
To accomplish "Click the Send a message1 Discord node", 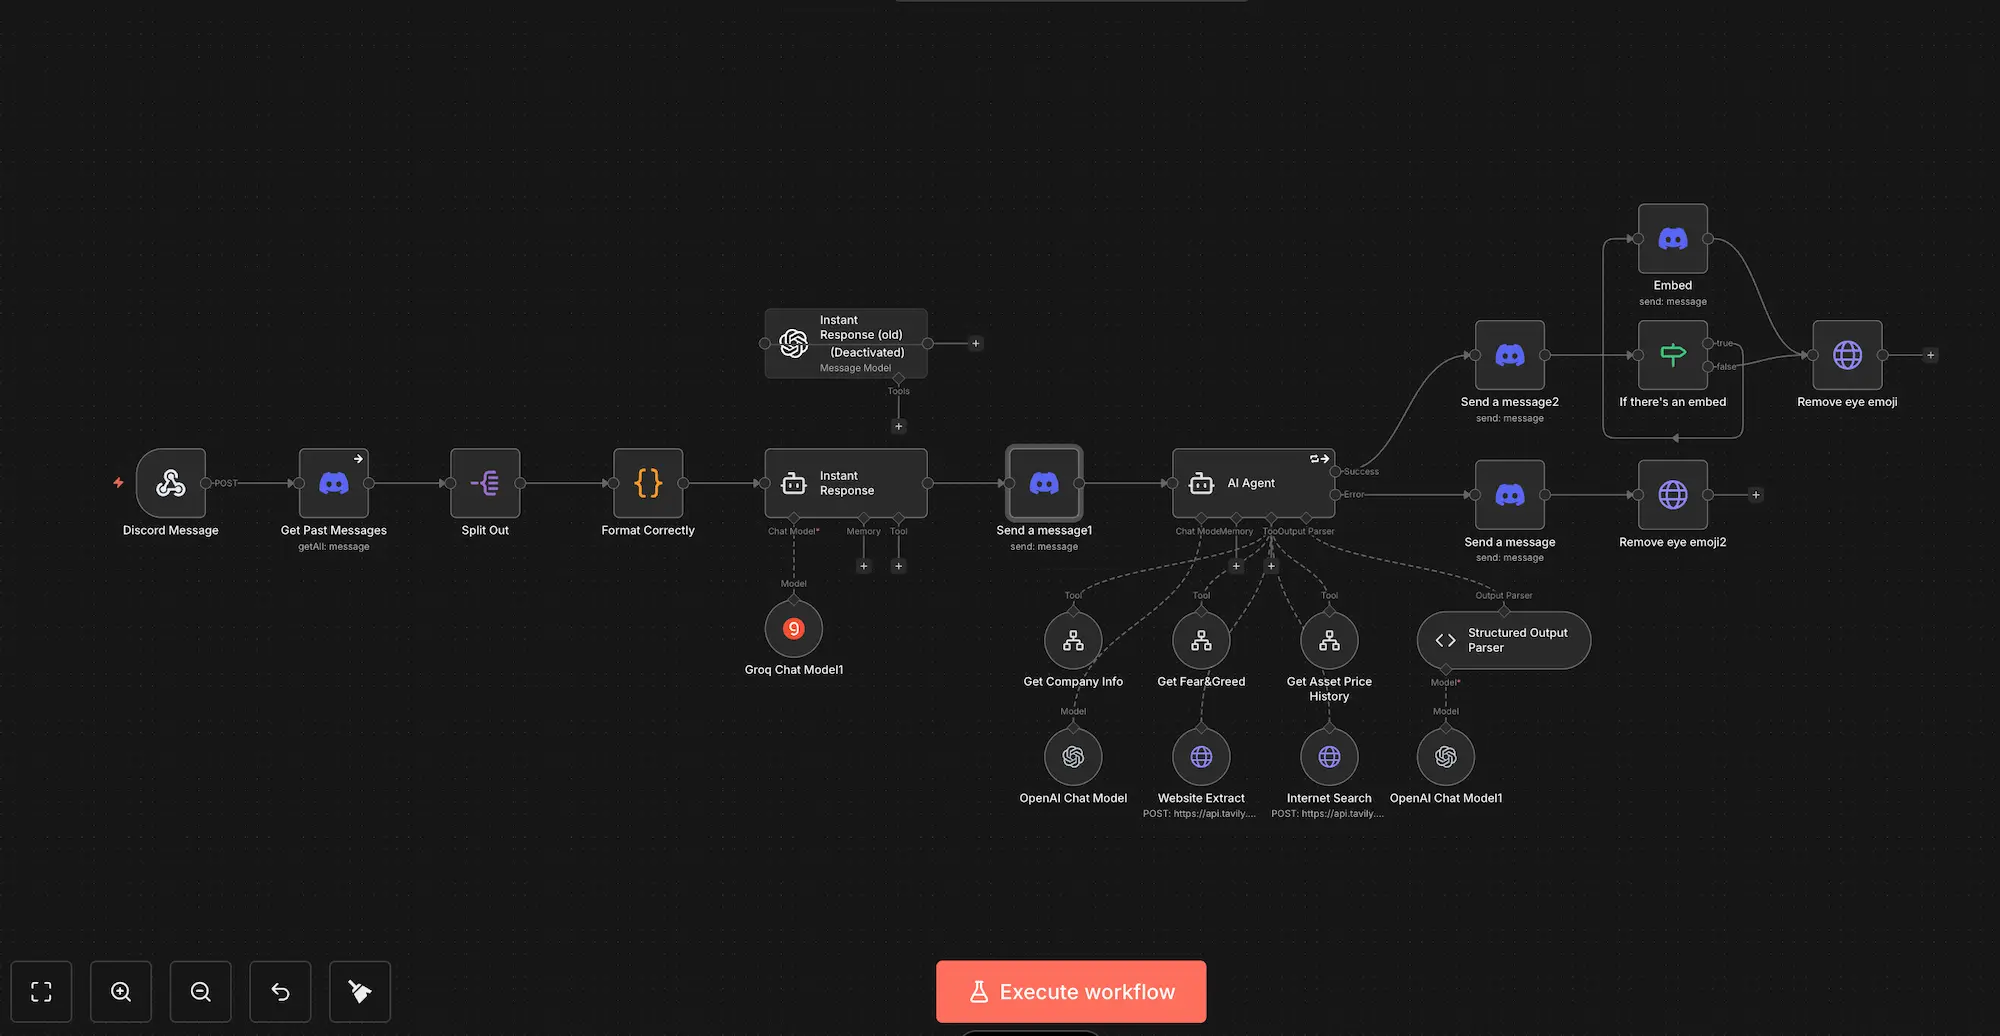I will [1043, 485].
